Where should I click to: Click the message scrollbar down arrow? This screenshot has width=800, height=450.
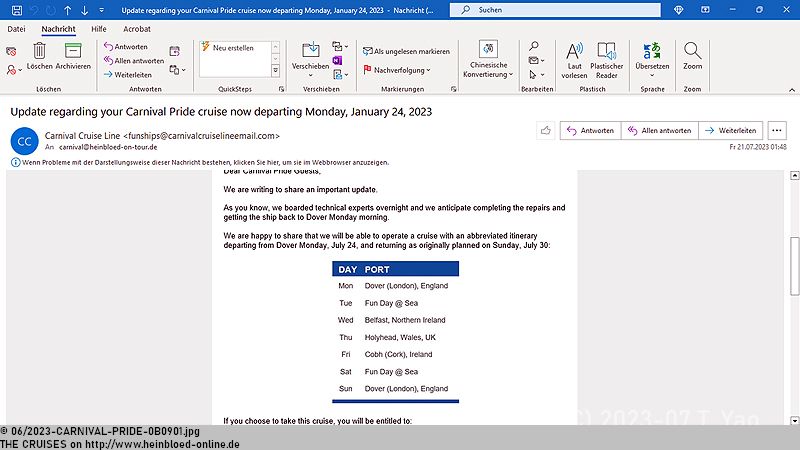(794, 420)
